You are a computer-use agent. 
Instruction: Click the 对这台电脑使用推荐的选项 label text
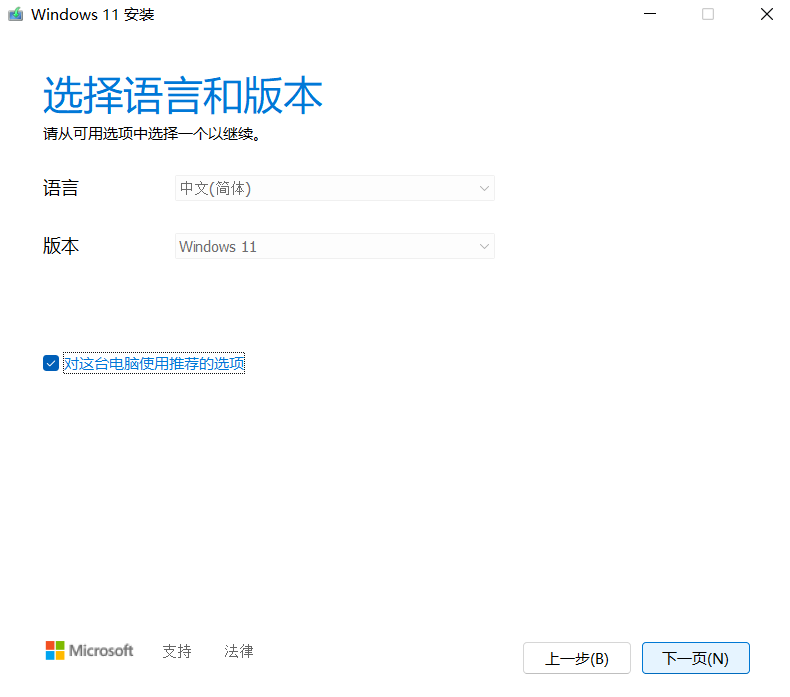(154, 363)
